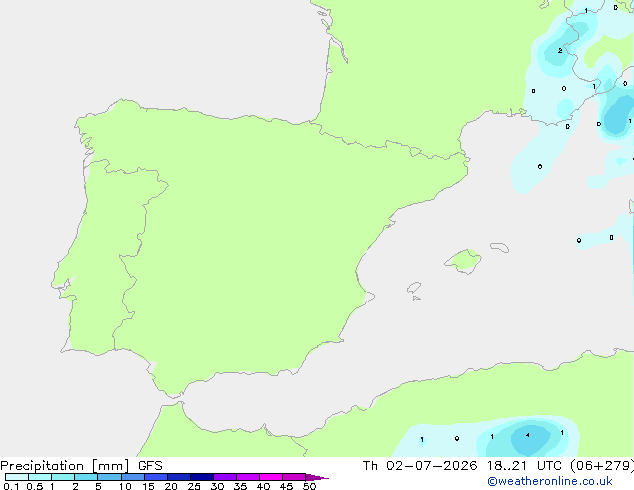
Task: Click the Ibiza island on the map
Action: [414, 288]
